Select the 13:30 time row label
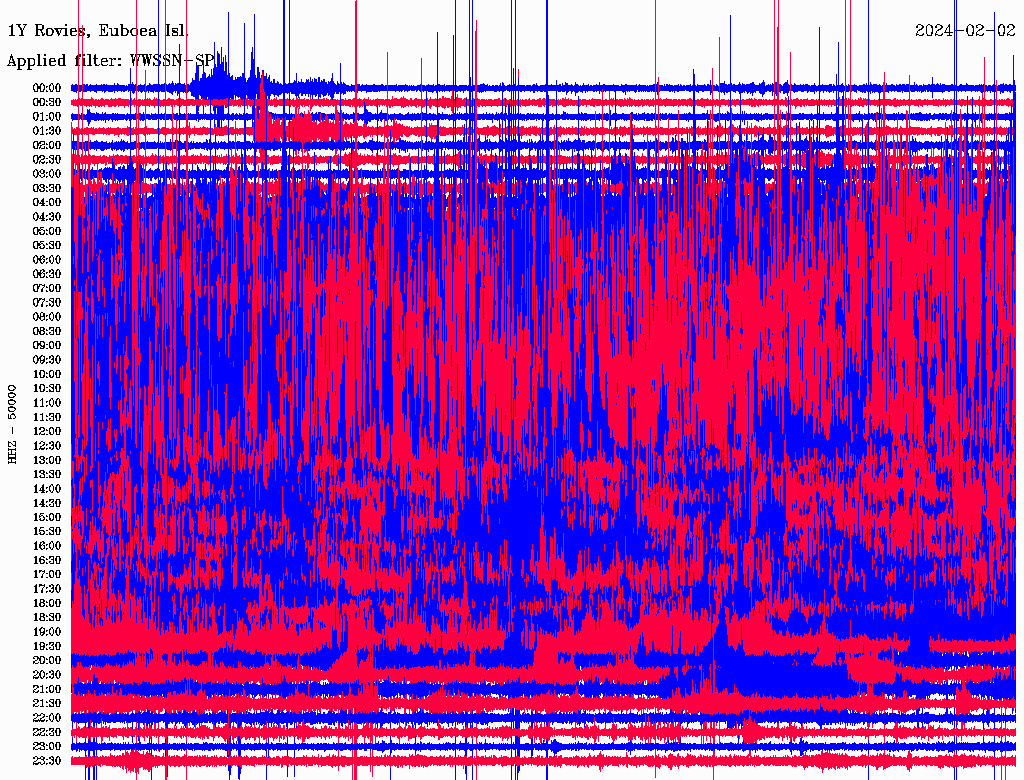This screenshot has height=780, width=1024. 47,475
